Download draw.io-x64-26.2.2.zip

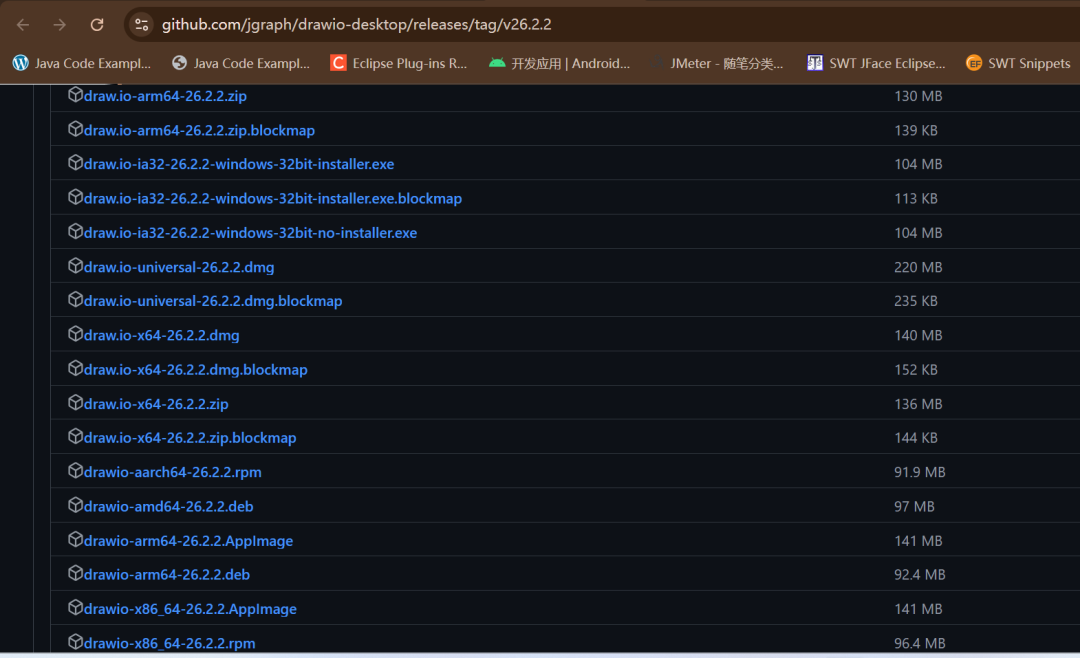tap(156, 404)
